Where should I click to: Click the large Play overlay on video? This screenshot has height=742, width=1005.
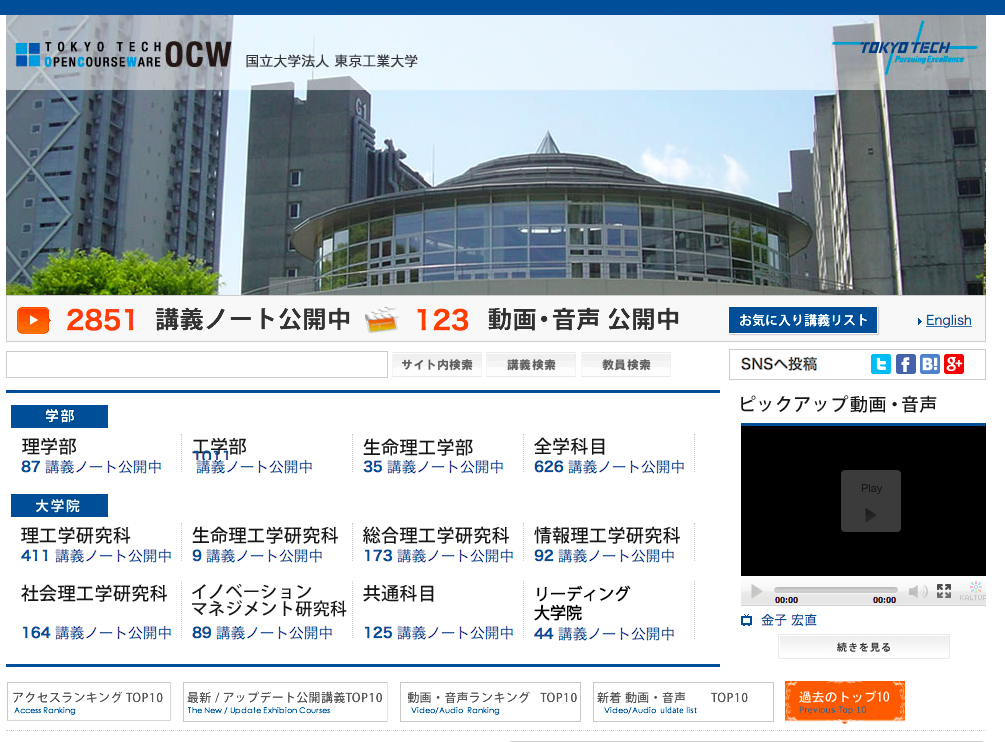[x=870, y=501]
